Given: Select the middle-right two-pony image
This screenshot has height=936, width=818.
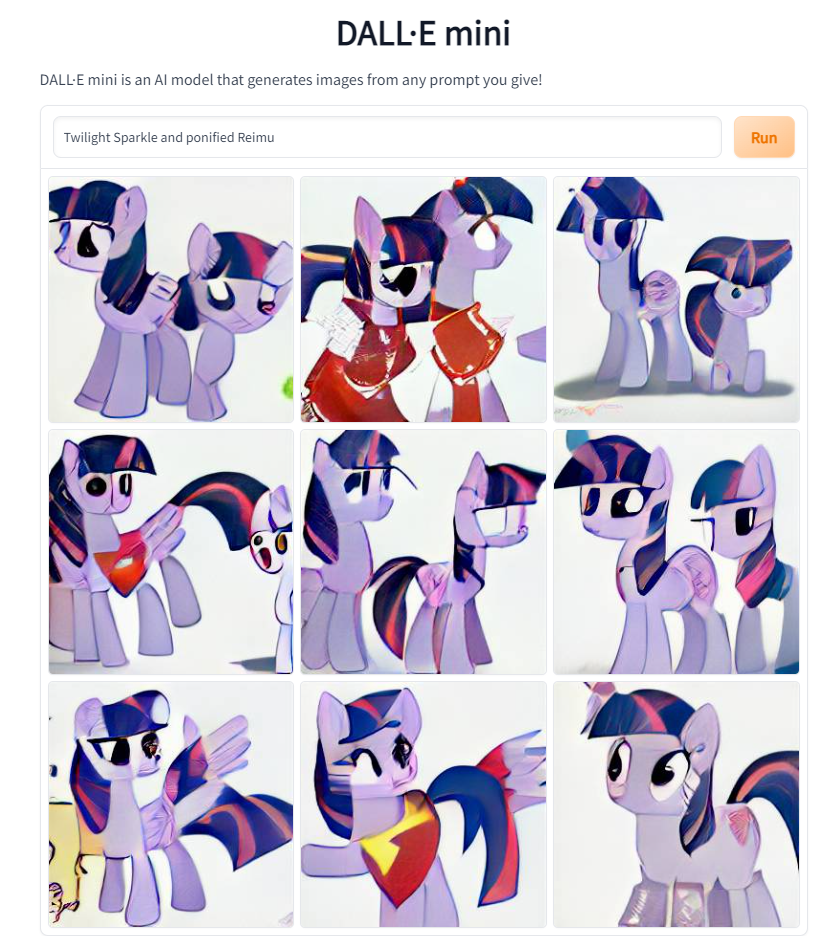Looking at the screenshot, I should tap(676, 552).
